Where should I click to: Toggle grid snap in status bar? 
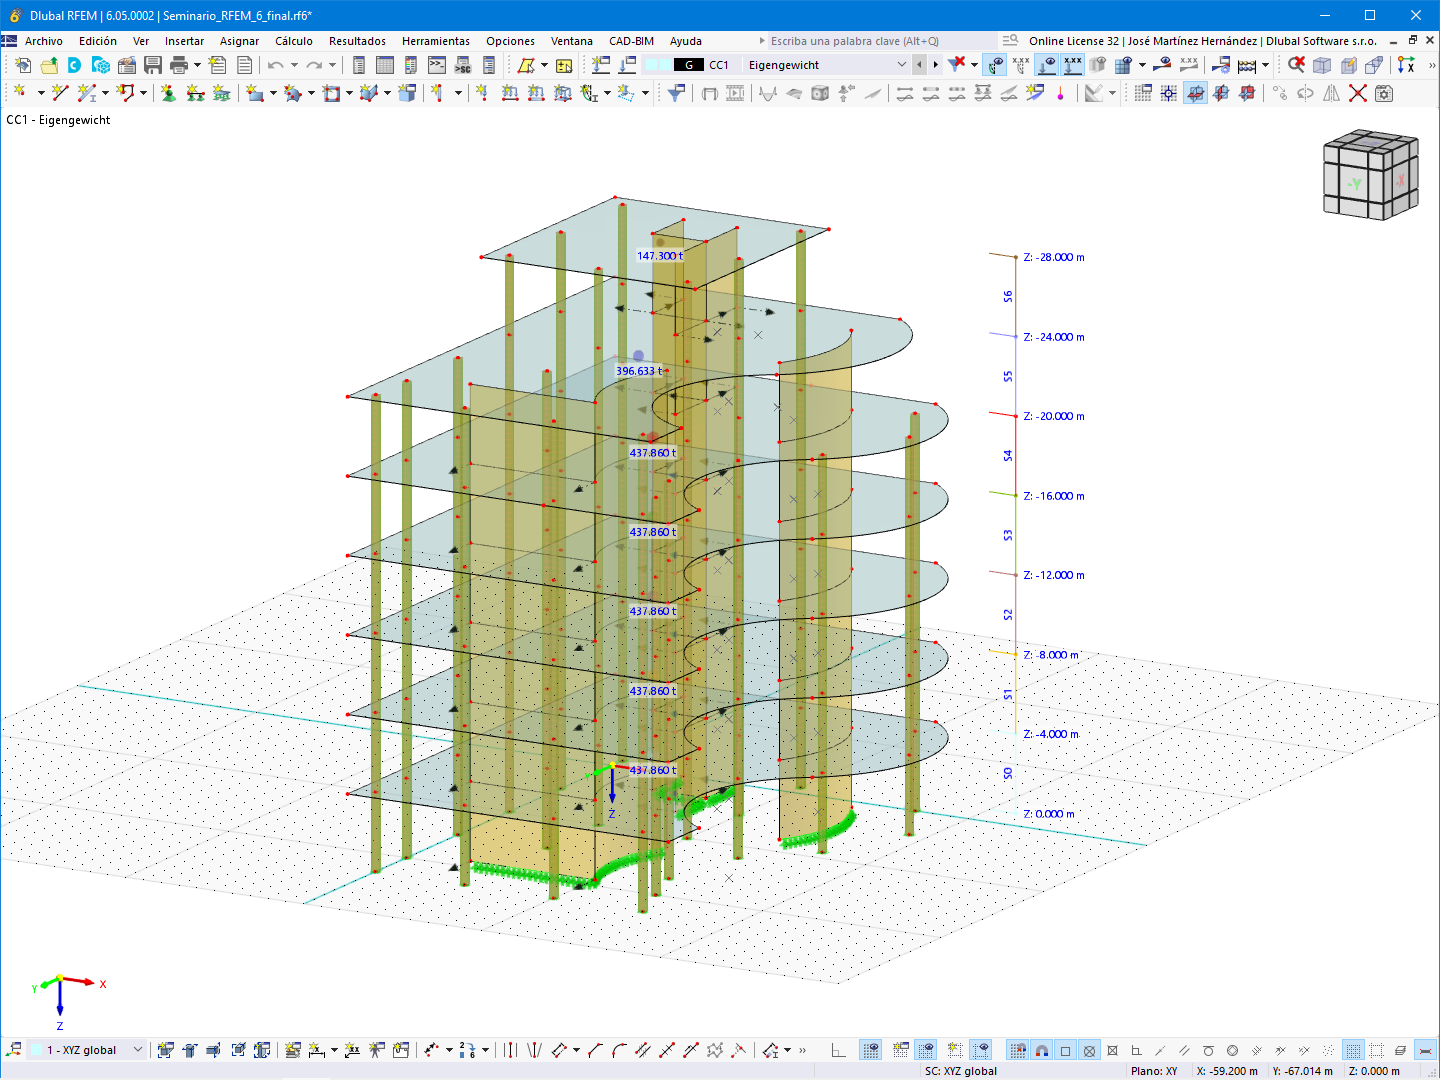[1017, 1050]
